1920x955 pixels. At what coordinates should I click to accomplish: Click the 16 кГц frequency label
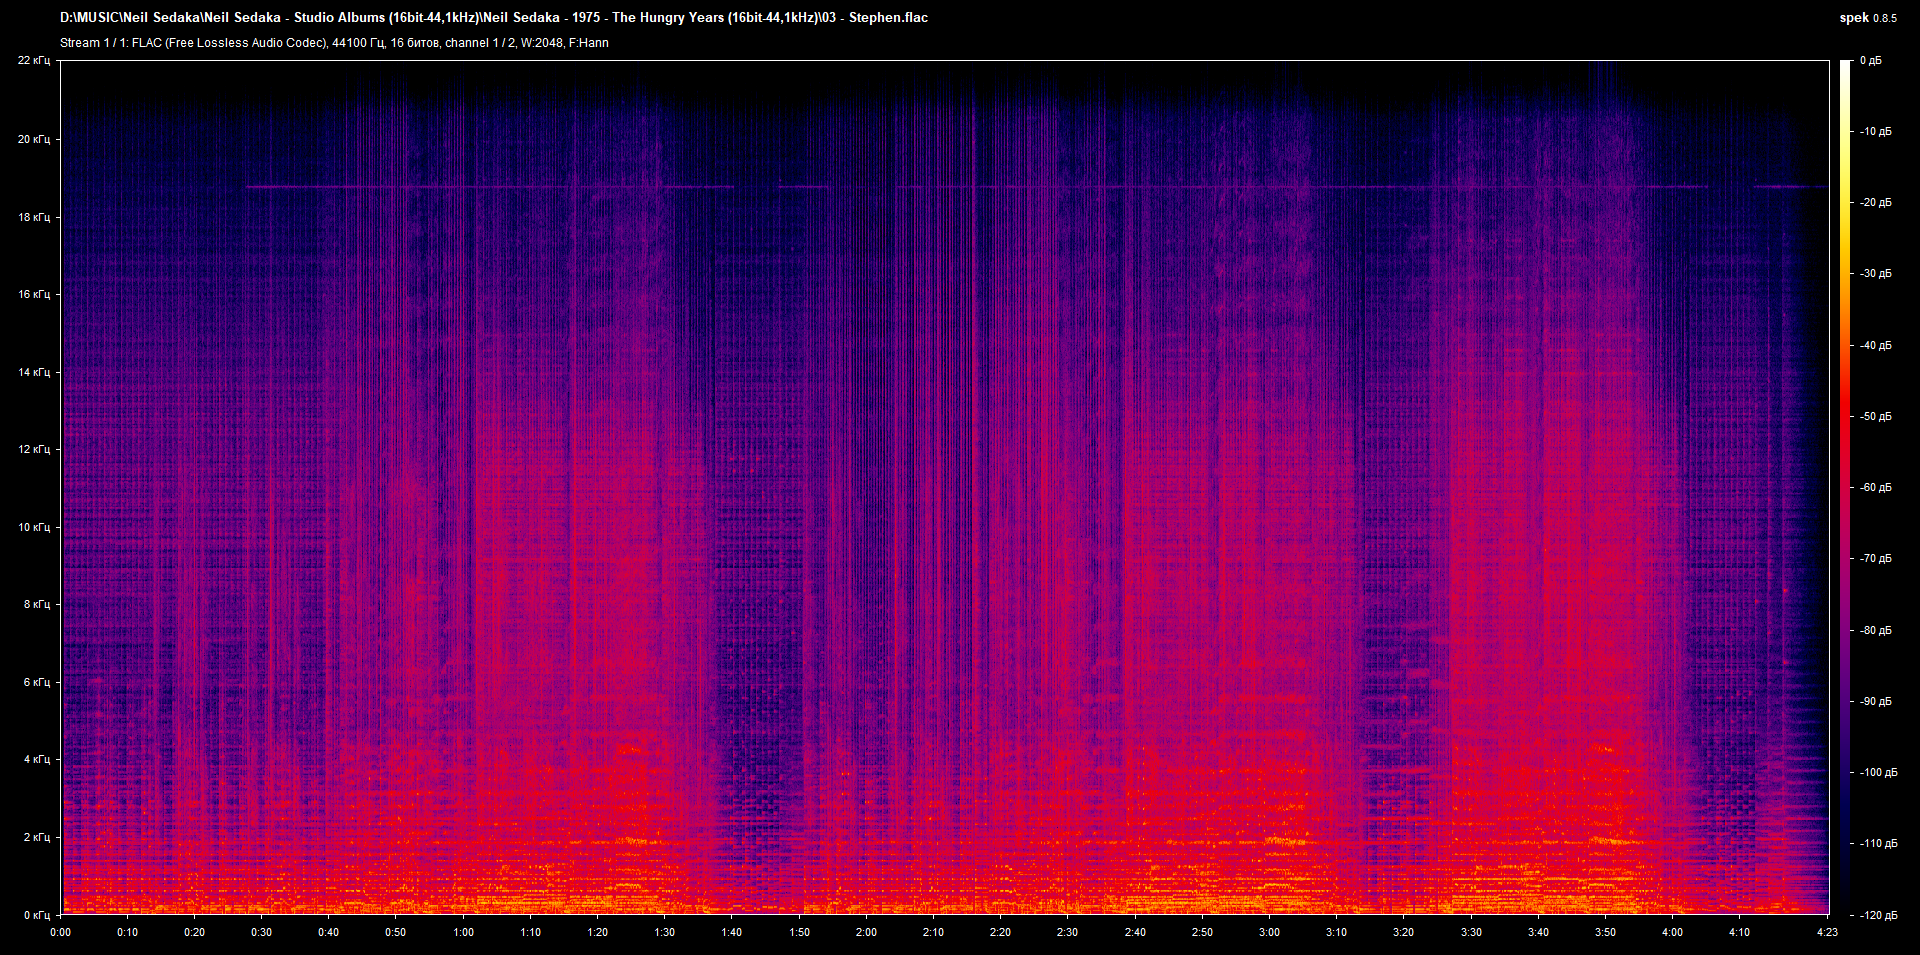(34, 294)
